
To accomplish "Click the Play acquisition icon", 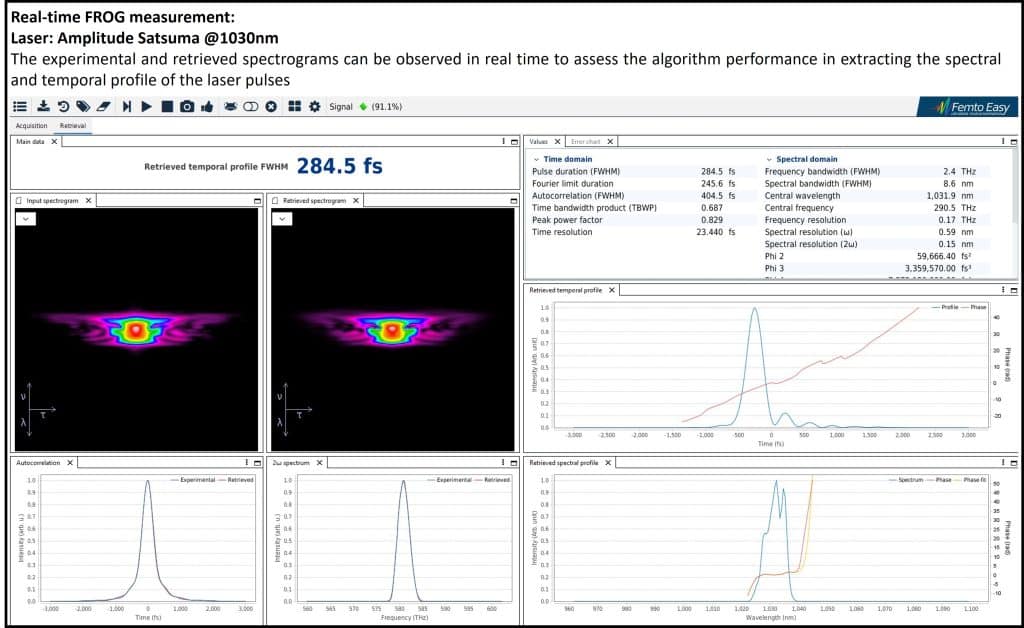I will 147,106.
